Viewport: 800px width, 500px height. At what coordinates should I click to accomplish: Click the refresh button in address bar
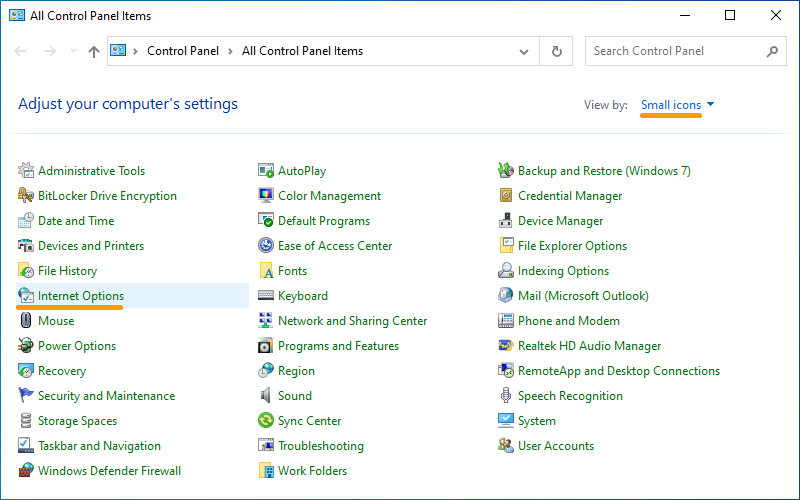pos(556,51)
